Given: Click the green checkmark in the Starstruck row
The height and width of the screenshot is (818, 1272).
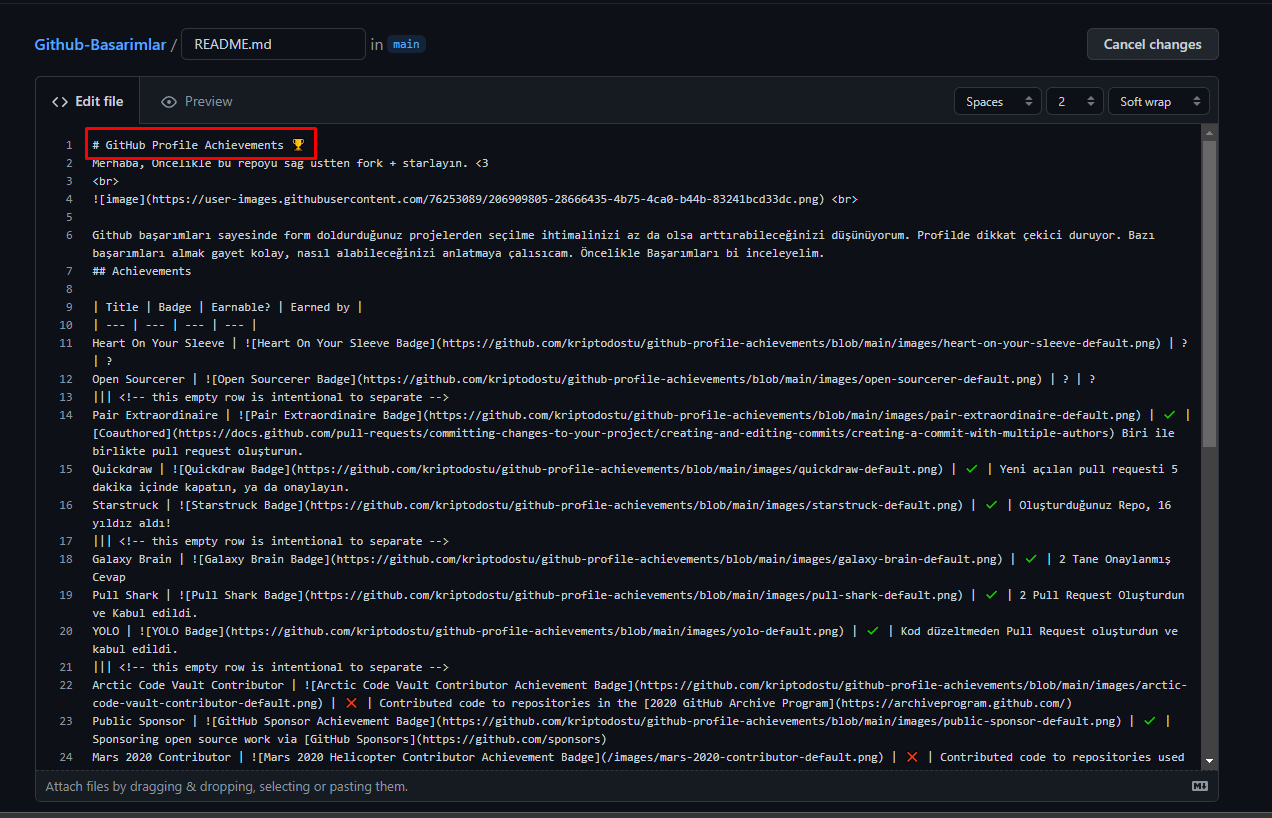Looking at the screenshot, I should point(991,505).
